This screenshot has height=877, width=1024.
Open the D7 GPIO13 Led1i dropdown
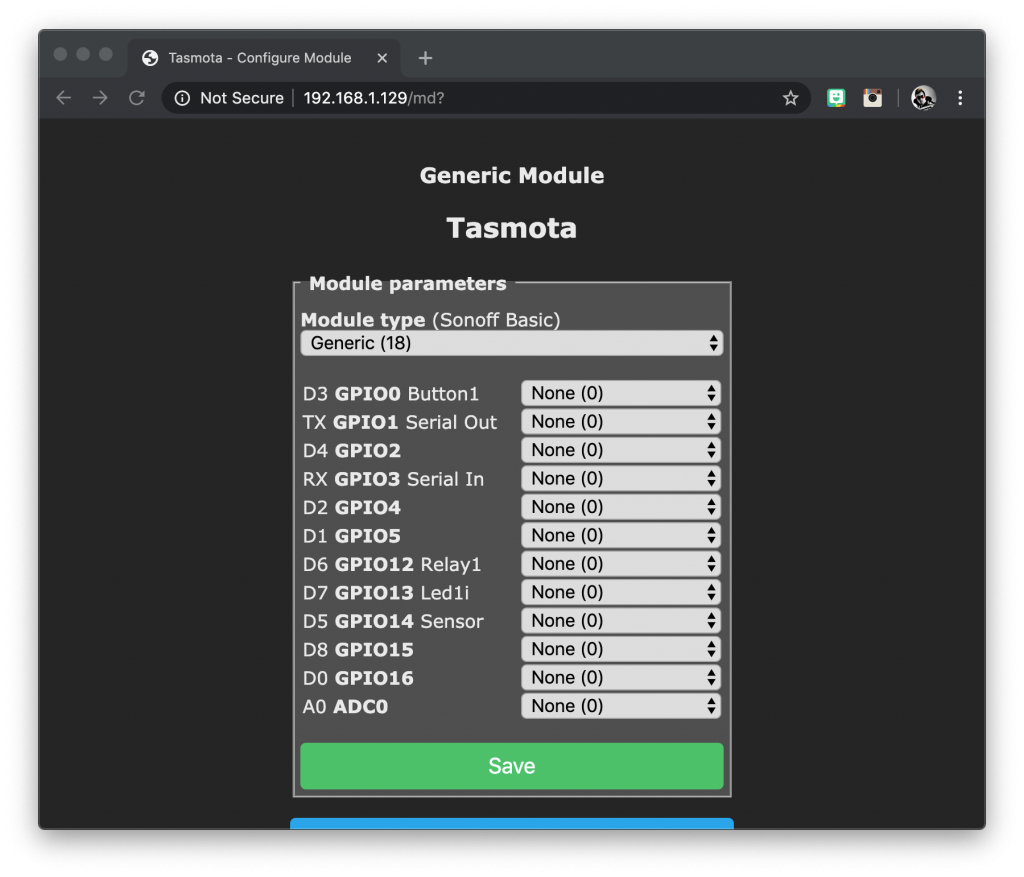click(x=621, y=592)
